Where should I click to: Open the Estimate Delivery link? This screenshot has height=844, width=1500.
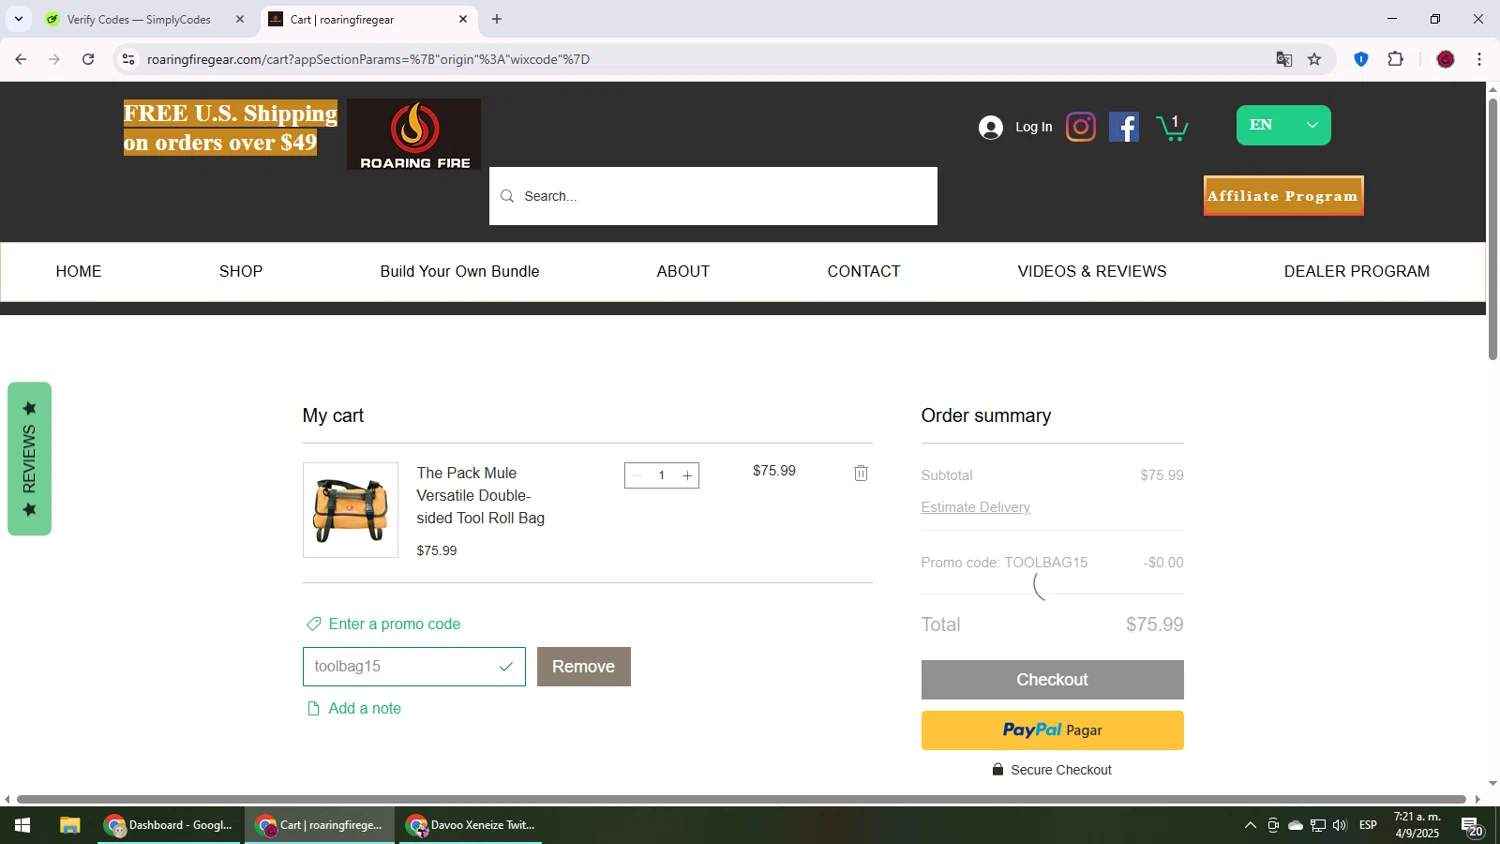[976, 507]
